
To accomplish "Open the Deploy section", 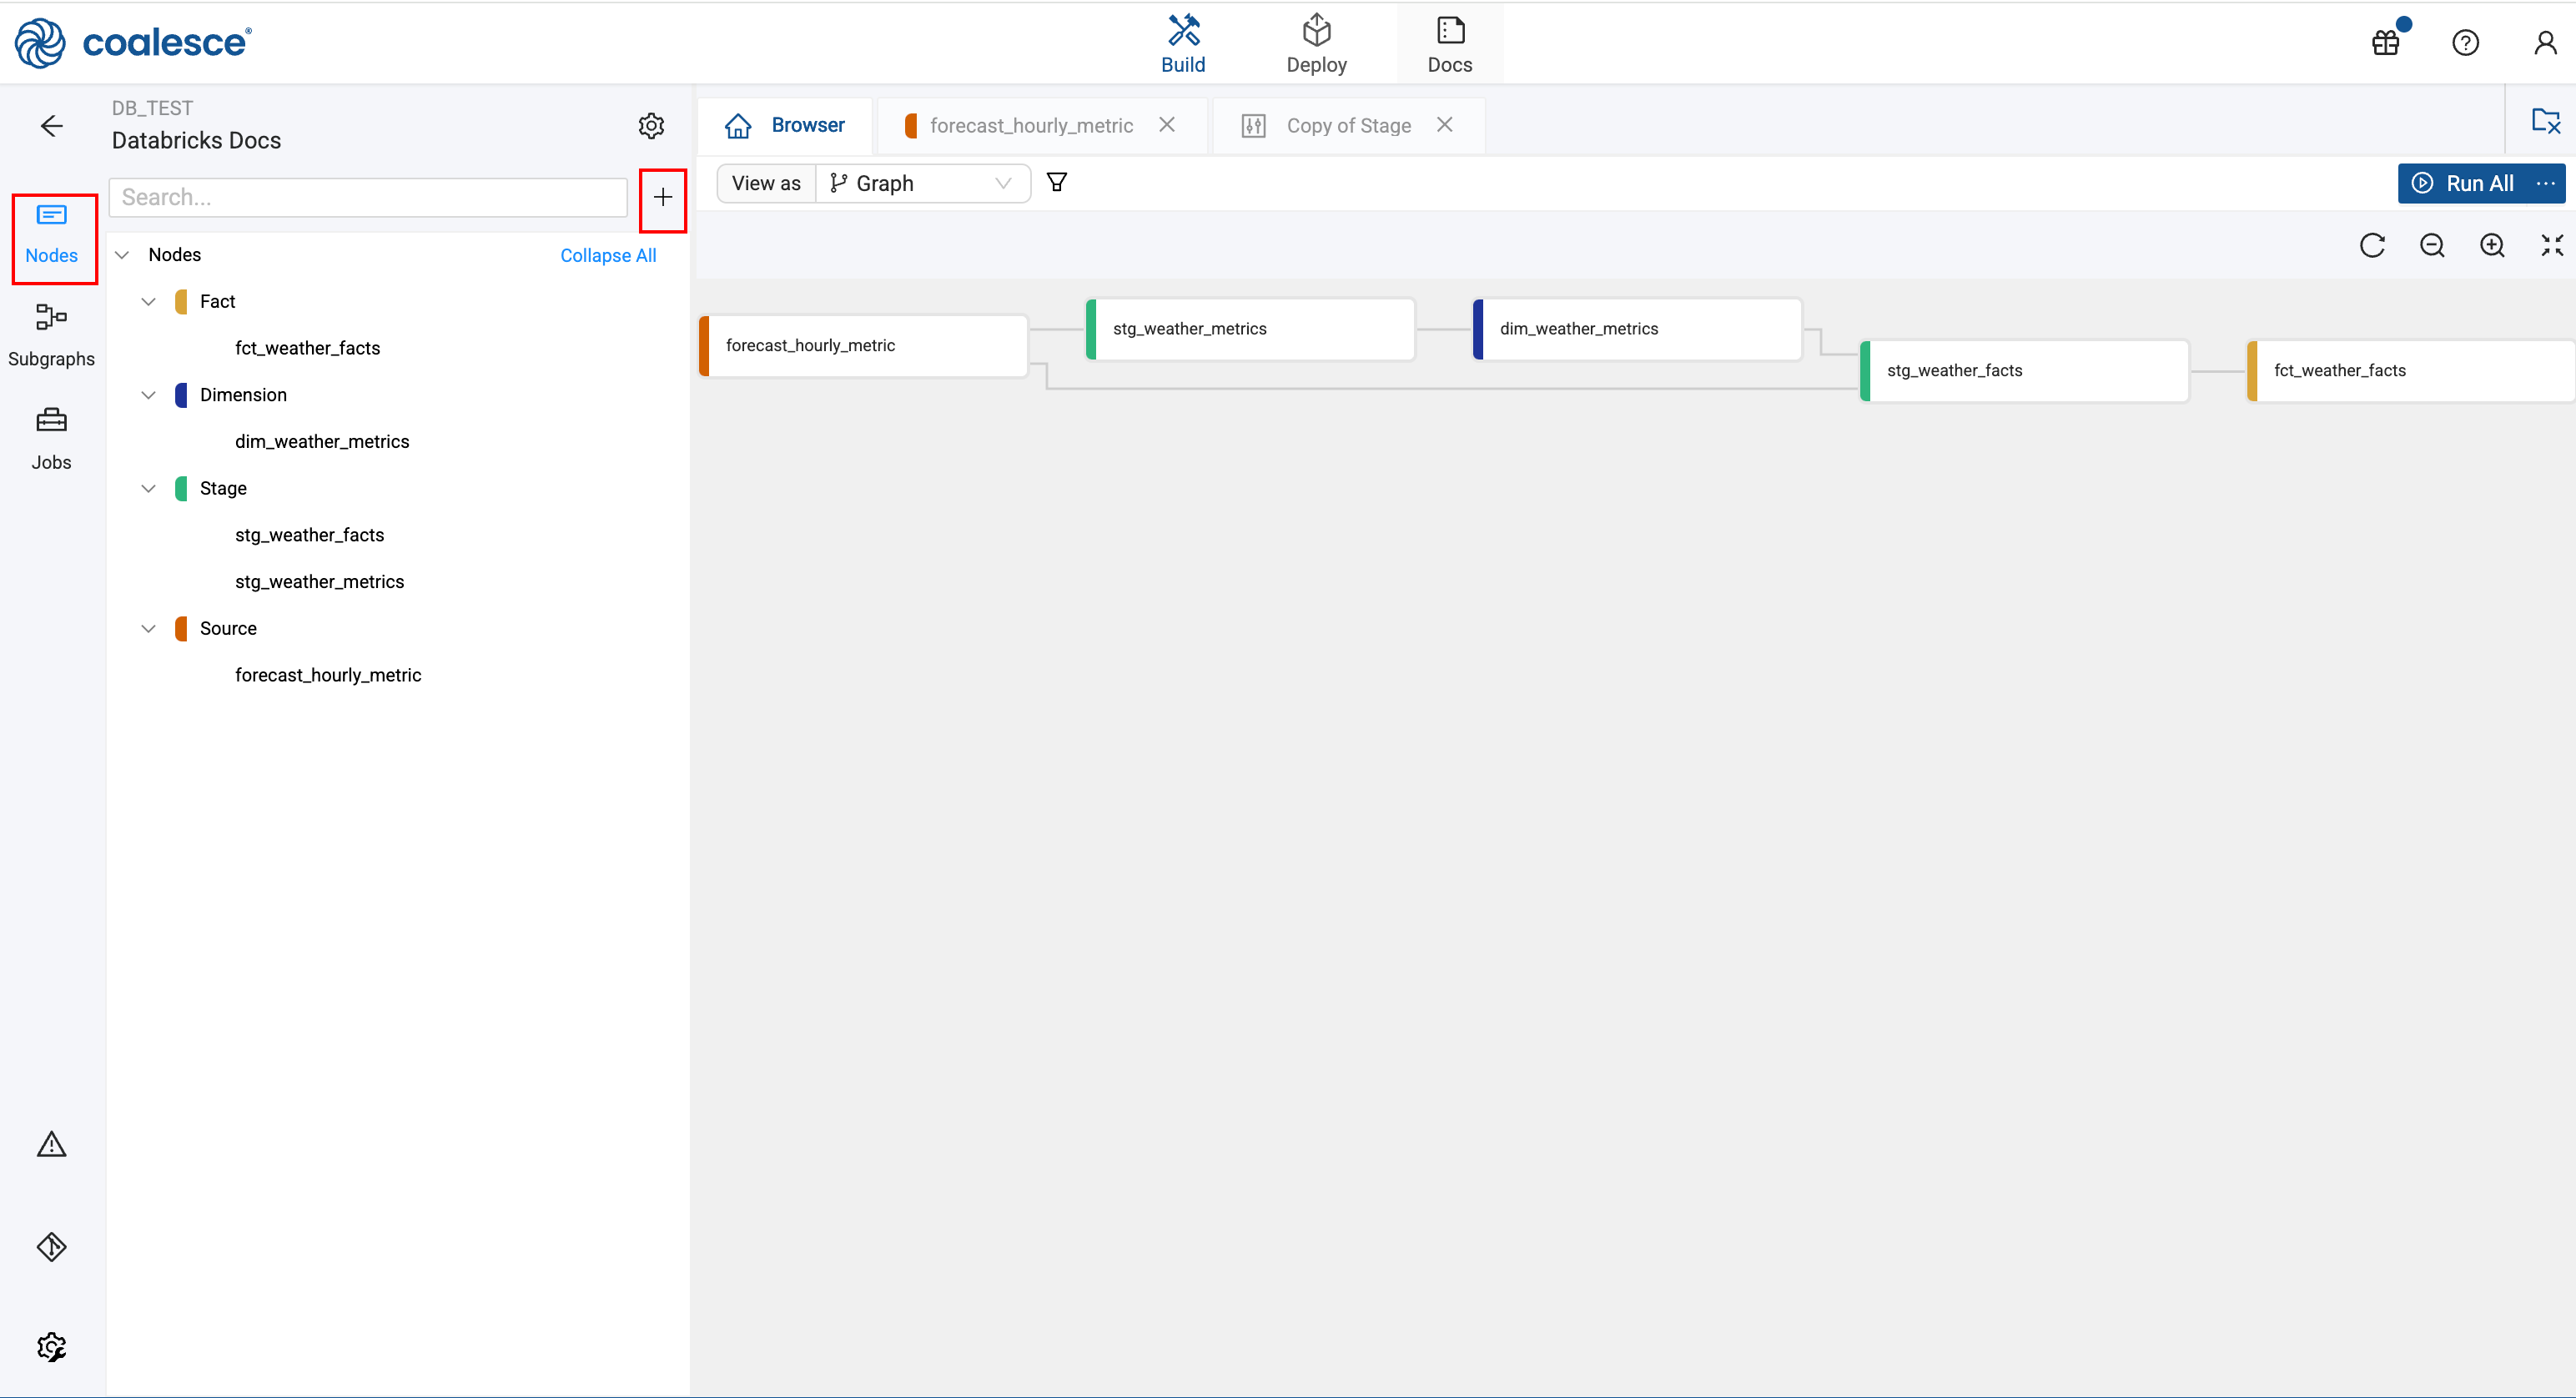I will point(1316,44).
